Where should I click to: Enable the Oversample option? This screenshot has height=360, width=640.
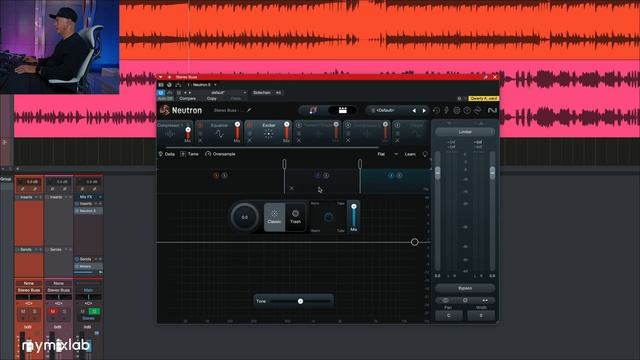click(220, 154)
